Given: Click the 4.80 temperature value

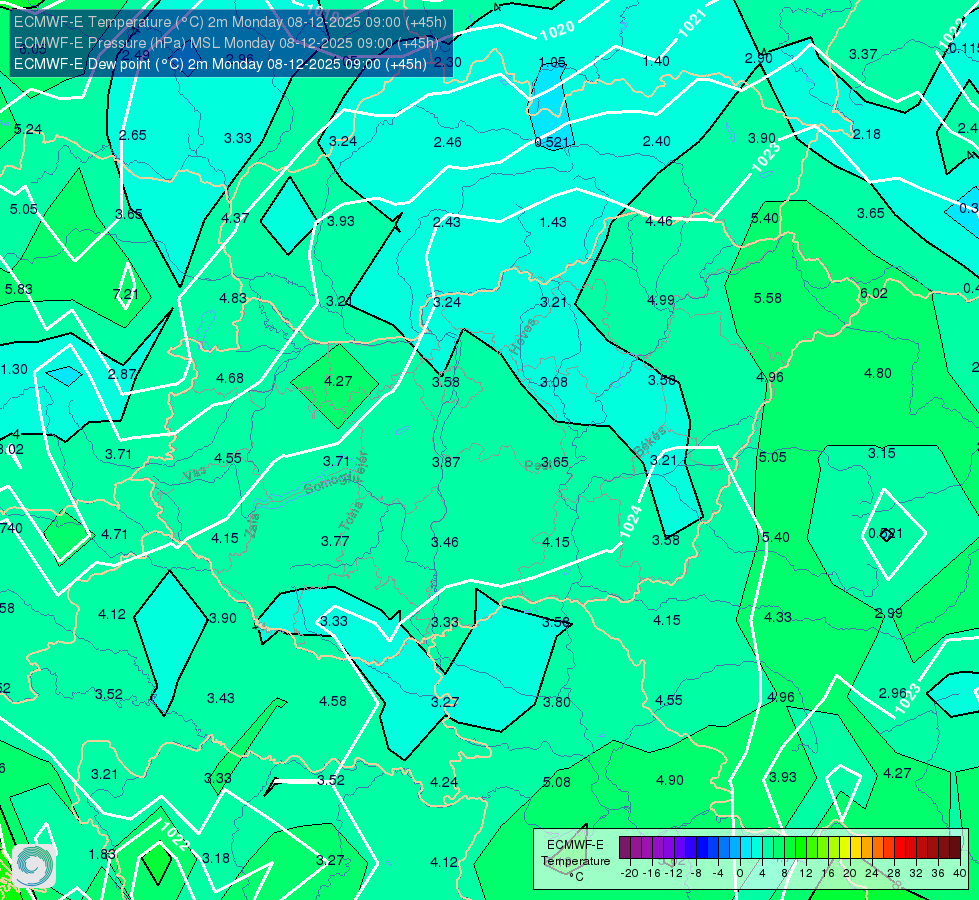Looking at the screenshot, I should tap(877, 373).
